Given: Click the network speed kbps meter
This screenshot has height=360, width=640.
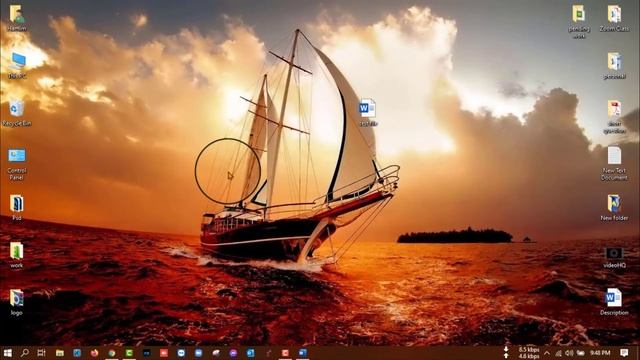Looking at the screenshot, I should click(x=523, y=353).
